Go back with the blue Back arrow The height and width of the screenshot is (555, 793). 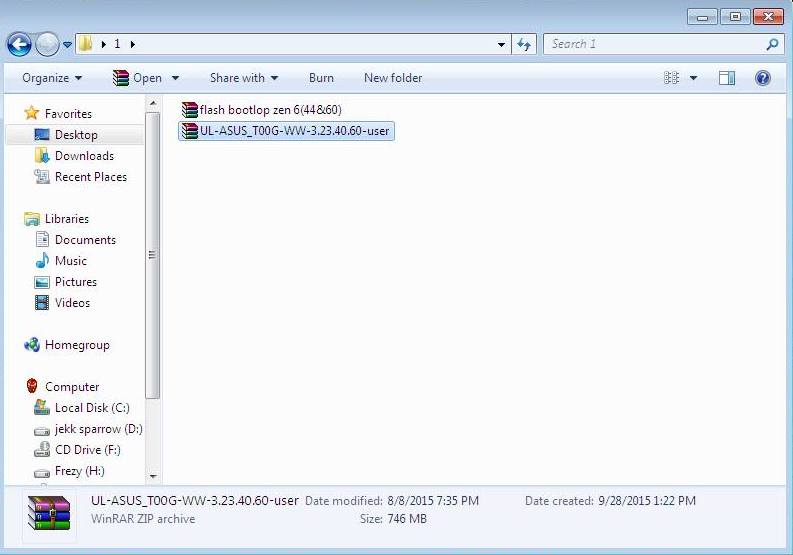tap(19, 45)
